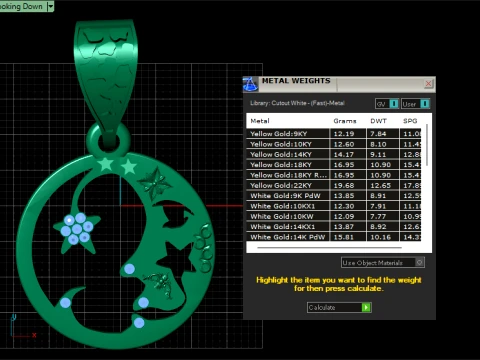Select the Yellow Gold:14KY row
Screen dimensions: 480x360
click(334, 154)
